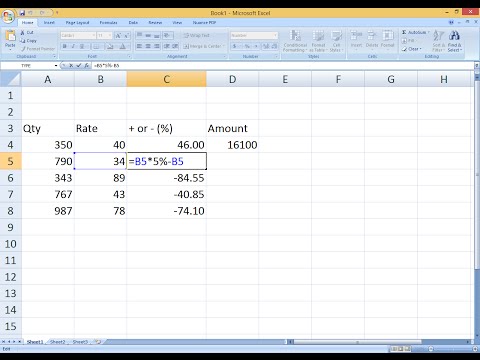This screenshot has width=480, height=360.
Task: Expand the Number dialog launcher
Action: [x=276, y=56]
